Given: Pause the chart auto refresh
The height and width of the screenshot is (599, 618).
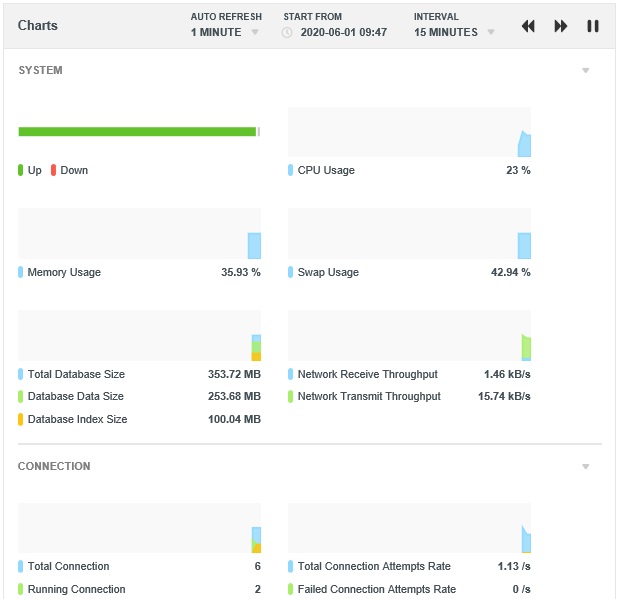Looking at the screenshot, I should pyautogui.click(x=593, y=26).
